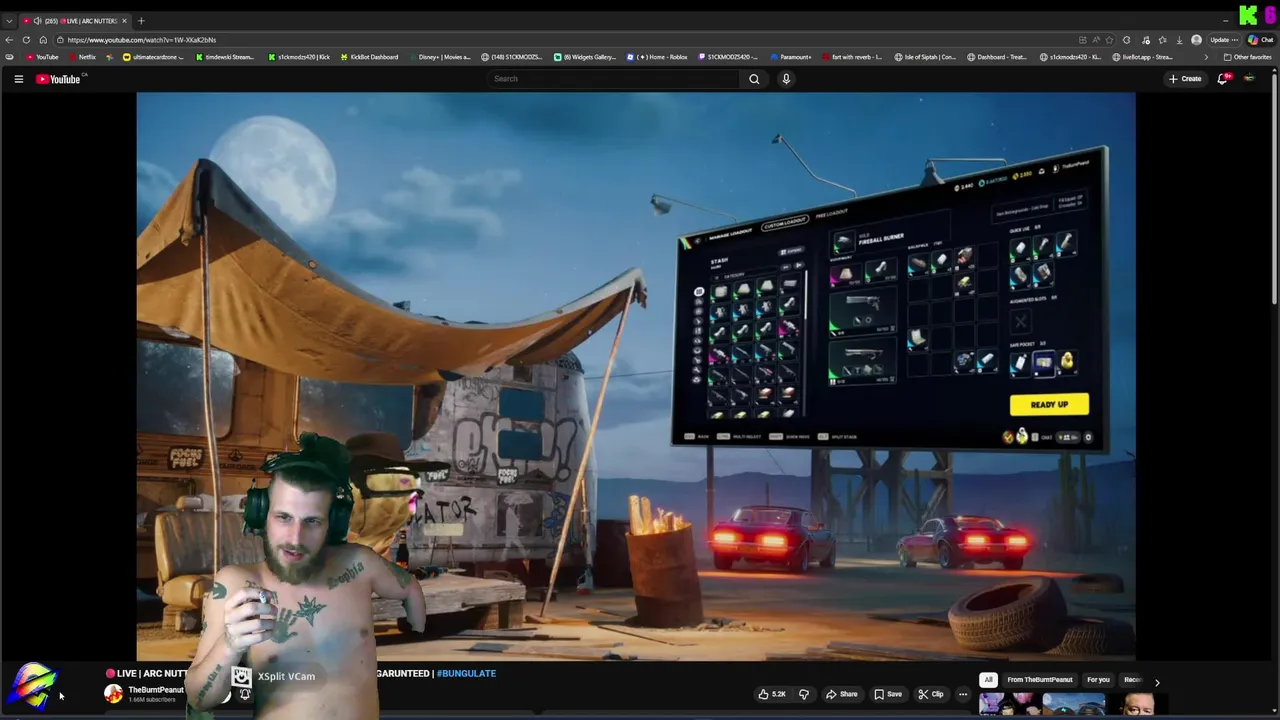
Task: Open the browser profile avatar
Action: point(1196,40)
